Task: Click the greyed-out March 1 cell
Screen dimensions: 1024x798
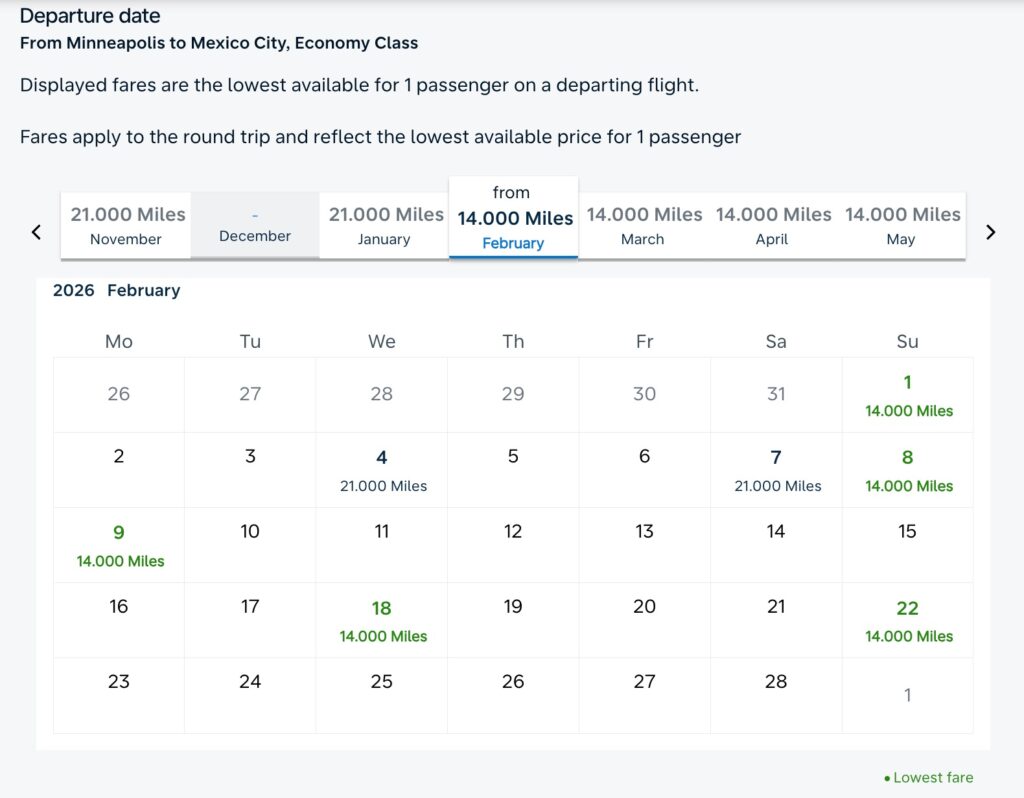Action: pyautogui.click(x=907, y=694)
